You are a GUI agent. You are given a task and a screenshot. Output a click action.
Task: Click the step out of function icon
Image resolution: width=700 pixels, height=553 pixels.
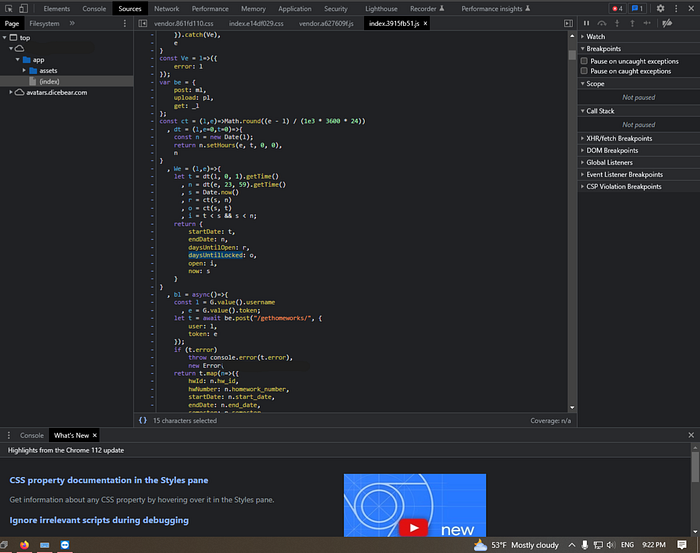pos(632,23)
